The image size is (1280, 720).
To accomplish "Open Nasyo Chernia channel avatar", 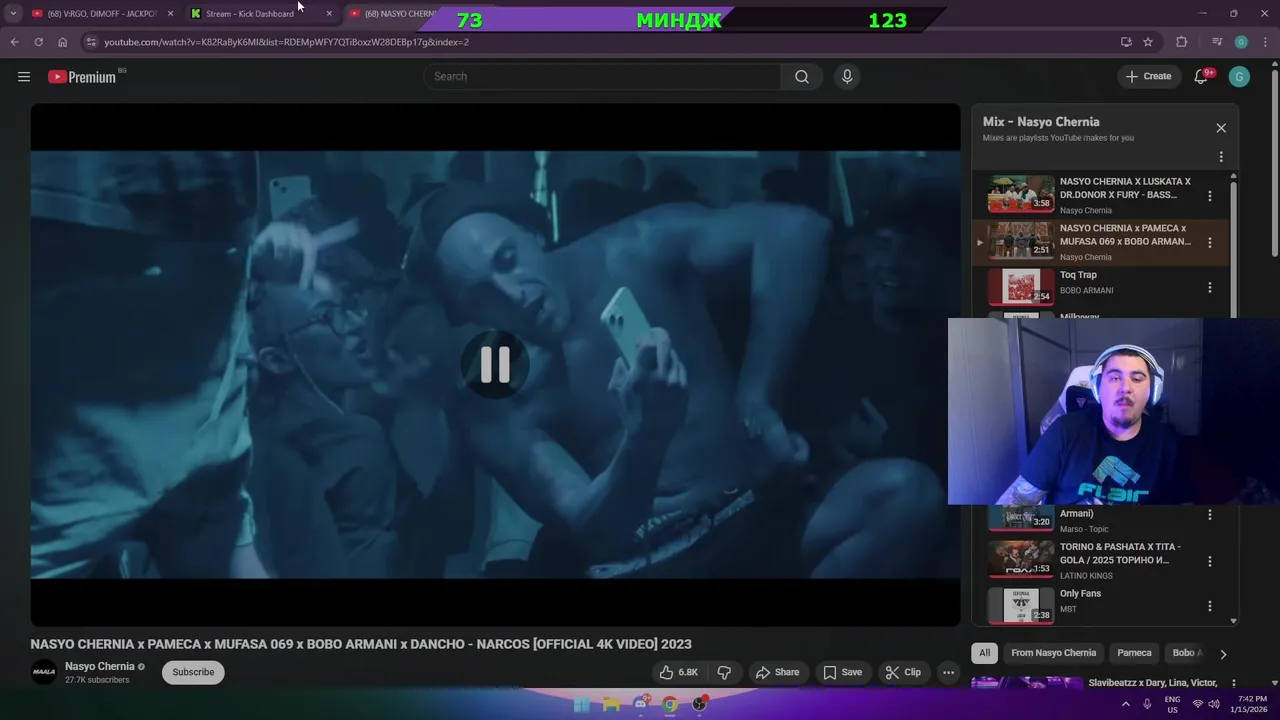I will [44, 672].
